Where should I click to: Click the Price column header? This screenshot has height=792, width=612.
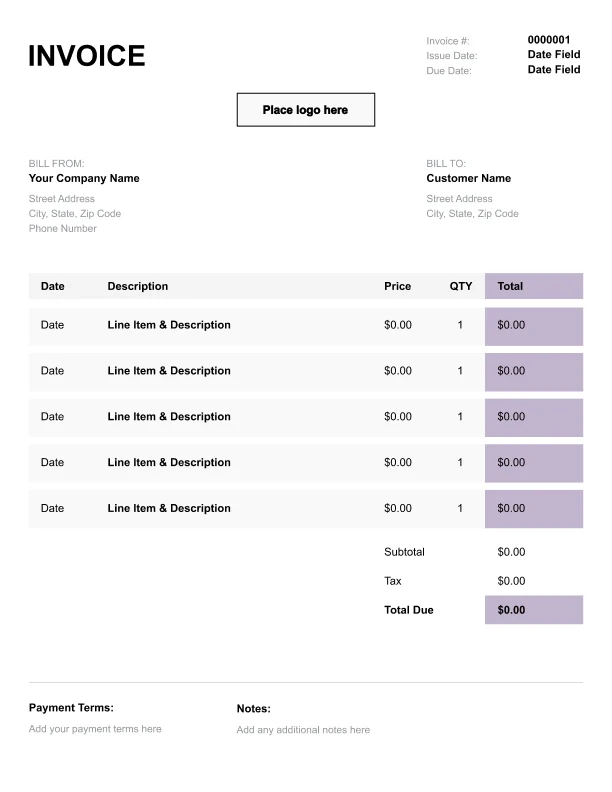[x=397, y=286]
